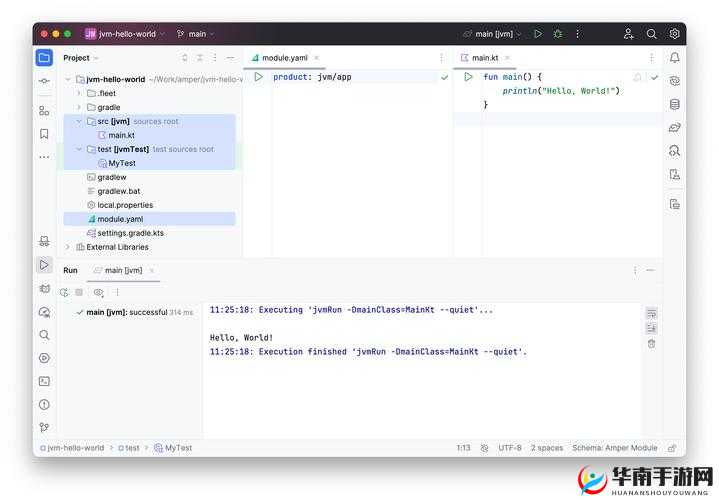Close the main [jvm] Run tab
719x500 pixels.
click(152, 270)
